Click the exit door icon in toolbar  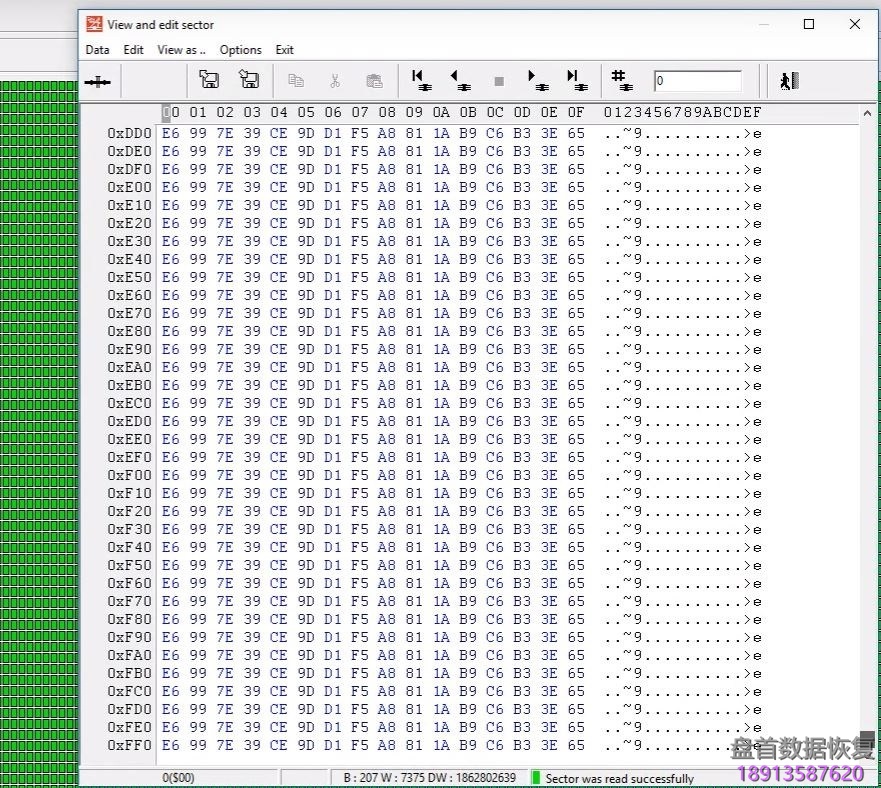coord(789,81)
